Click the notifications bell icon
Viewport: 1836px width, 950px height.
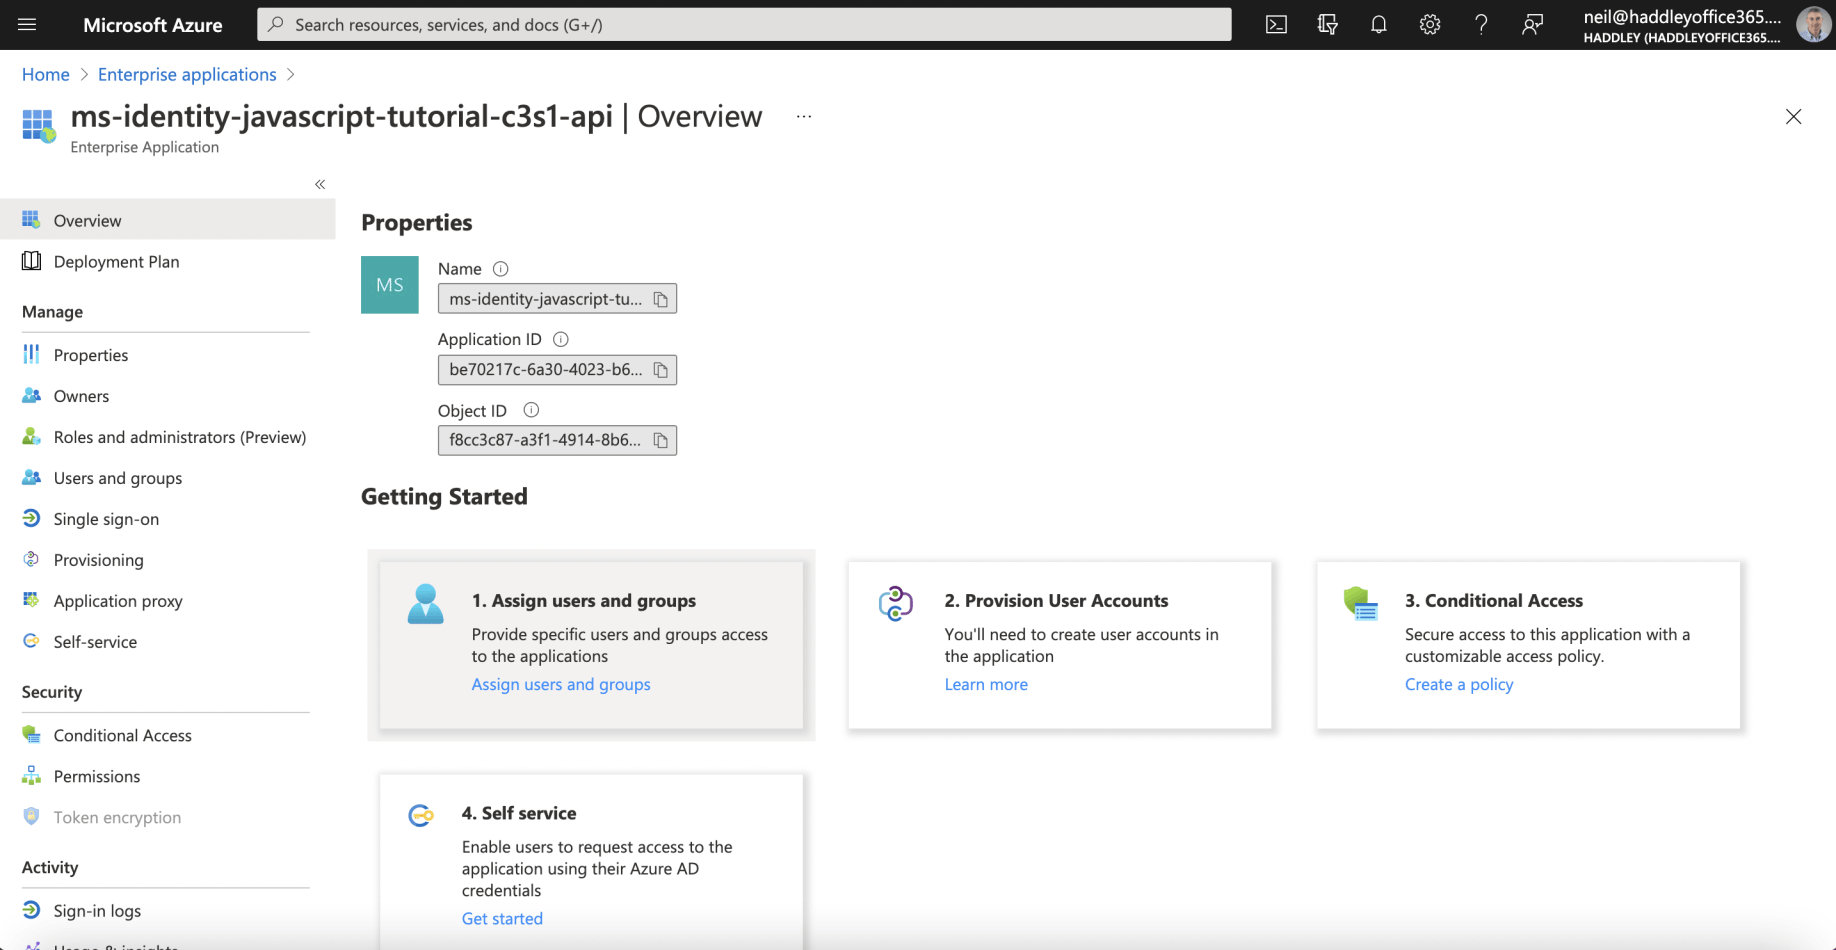[x=1379, y=25]
